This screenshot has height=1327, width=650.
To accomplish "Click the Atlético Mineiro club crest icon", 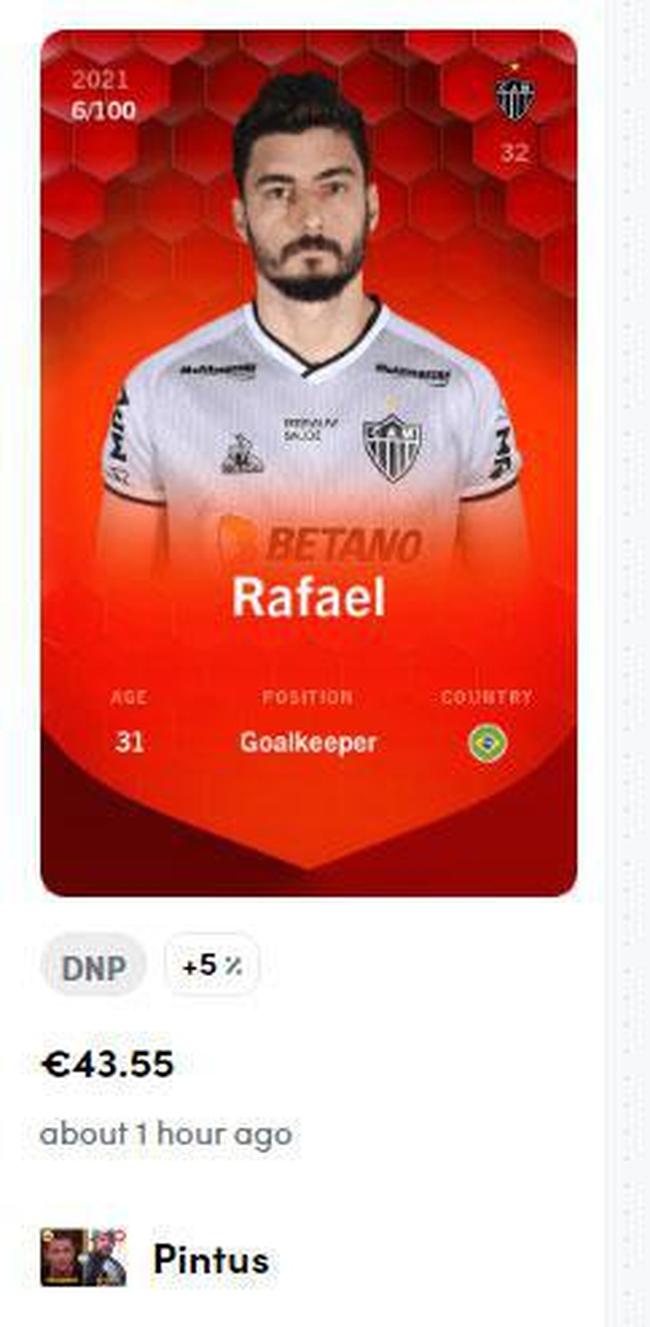I will coord(514,97).
